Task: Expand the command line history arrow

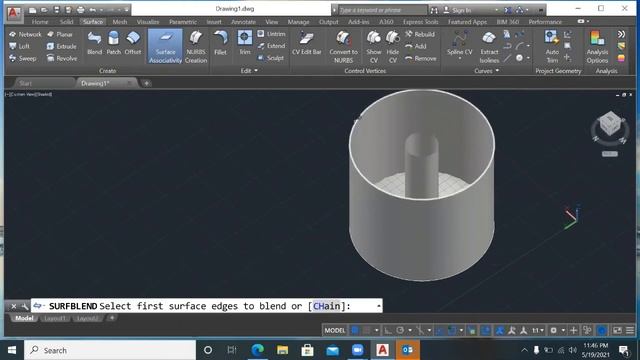Action: (379, 306)
